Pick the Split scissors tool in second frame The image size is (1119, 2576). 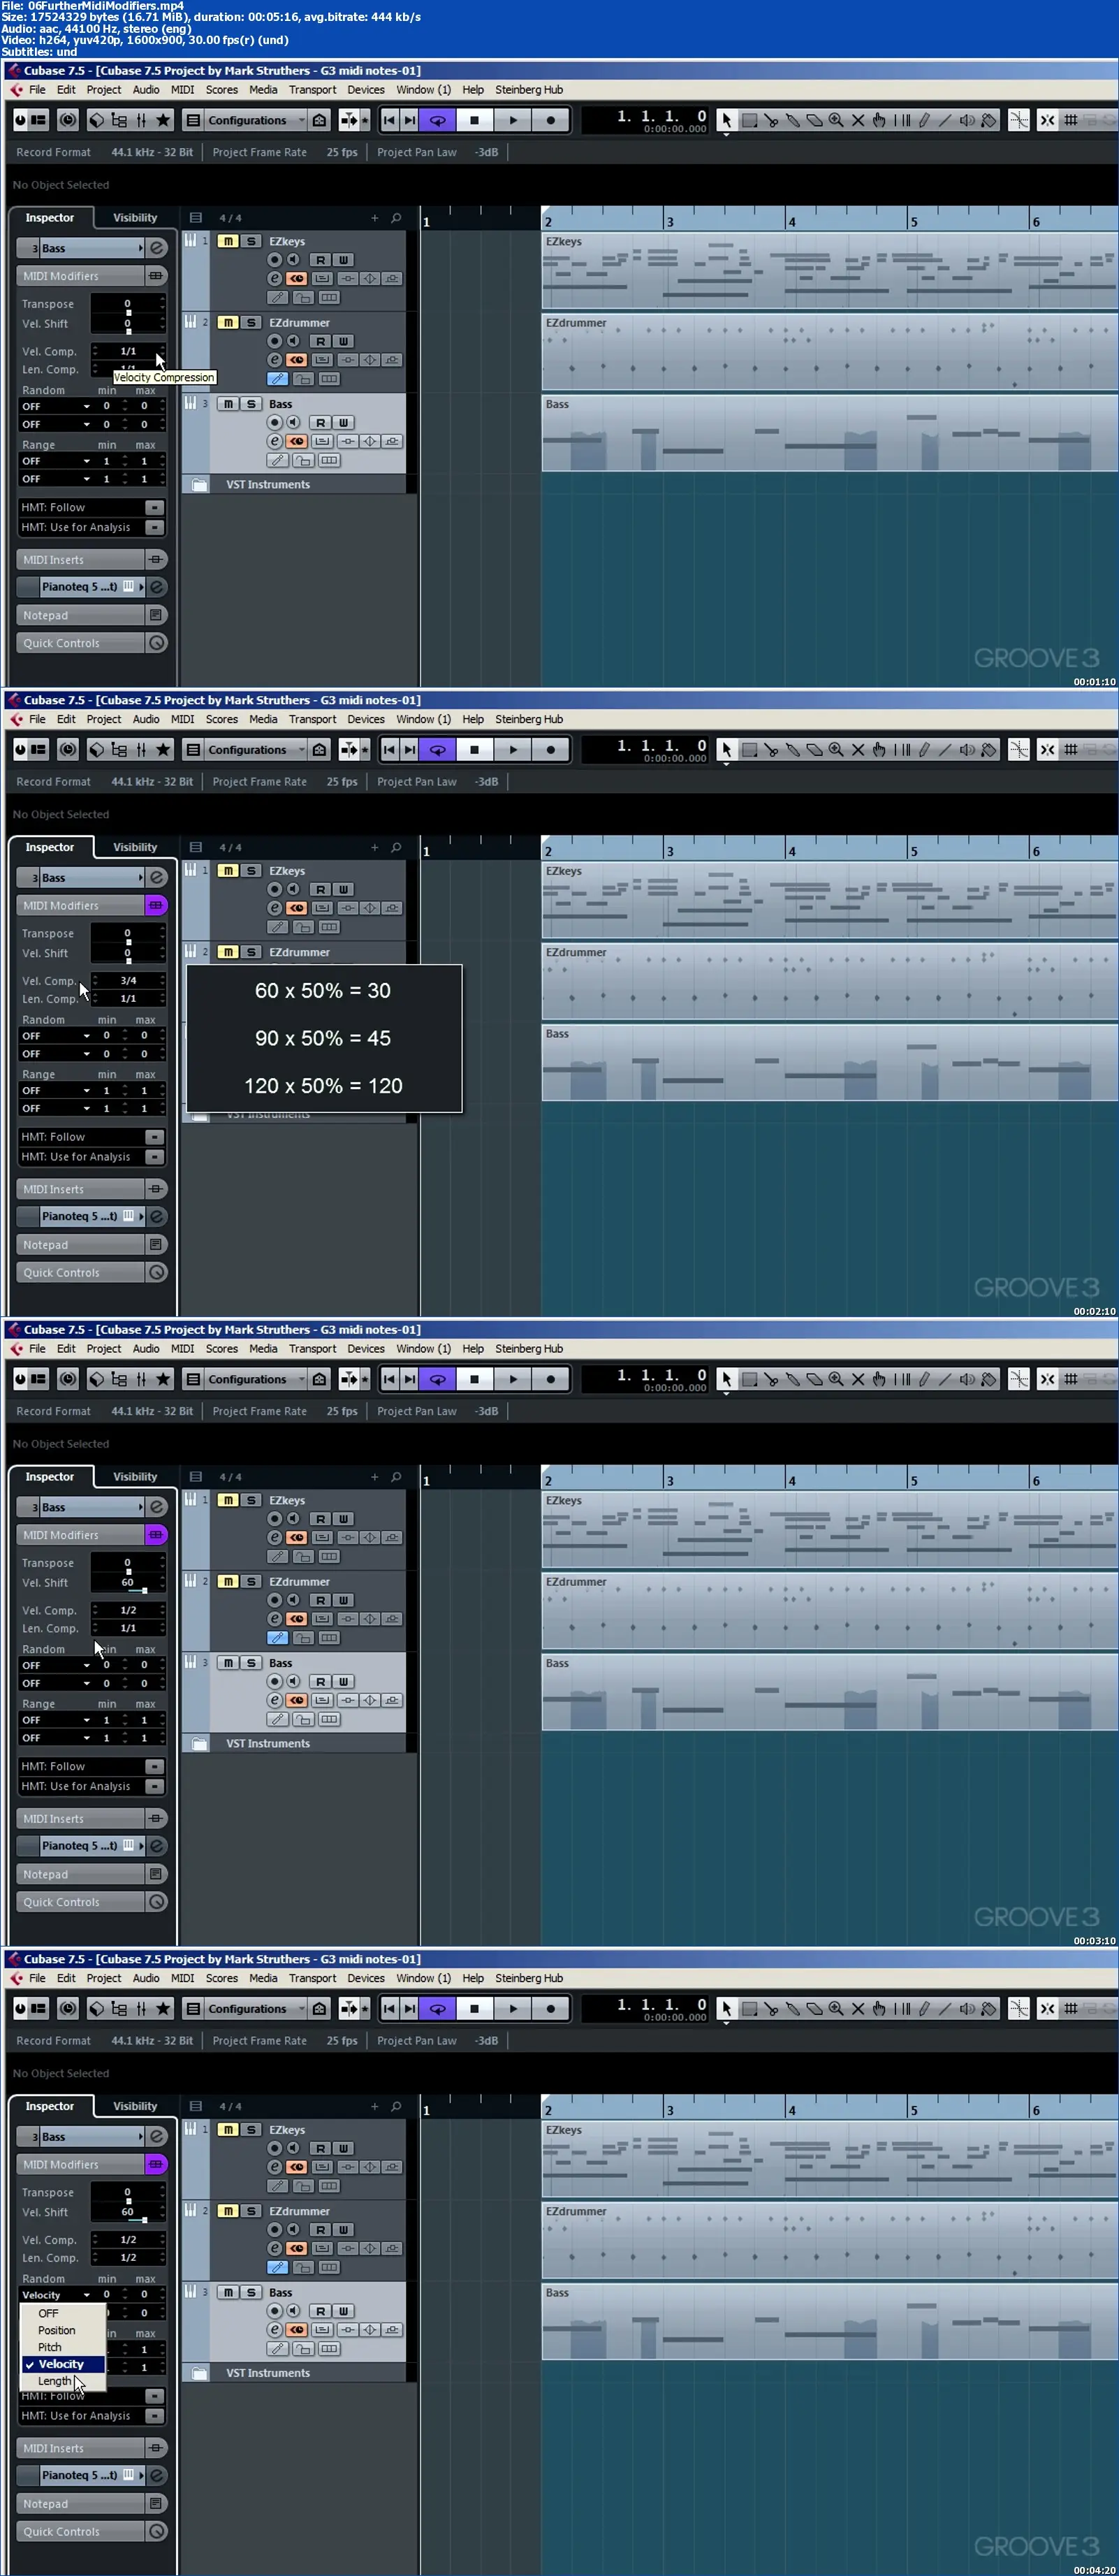pyautogui.click(x=771, y=750)
